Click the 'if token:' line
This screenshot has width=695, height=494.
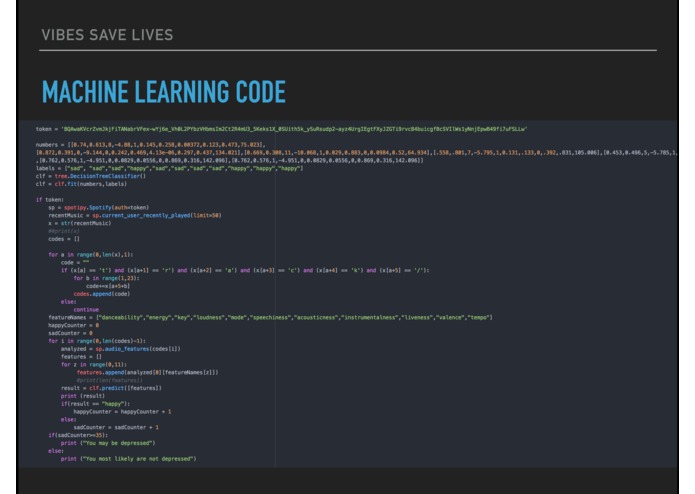coord(50,200)
